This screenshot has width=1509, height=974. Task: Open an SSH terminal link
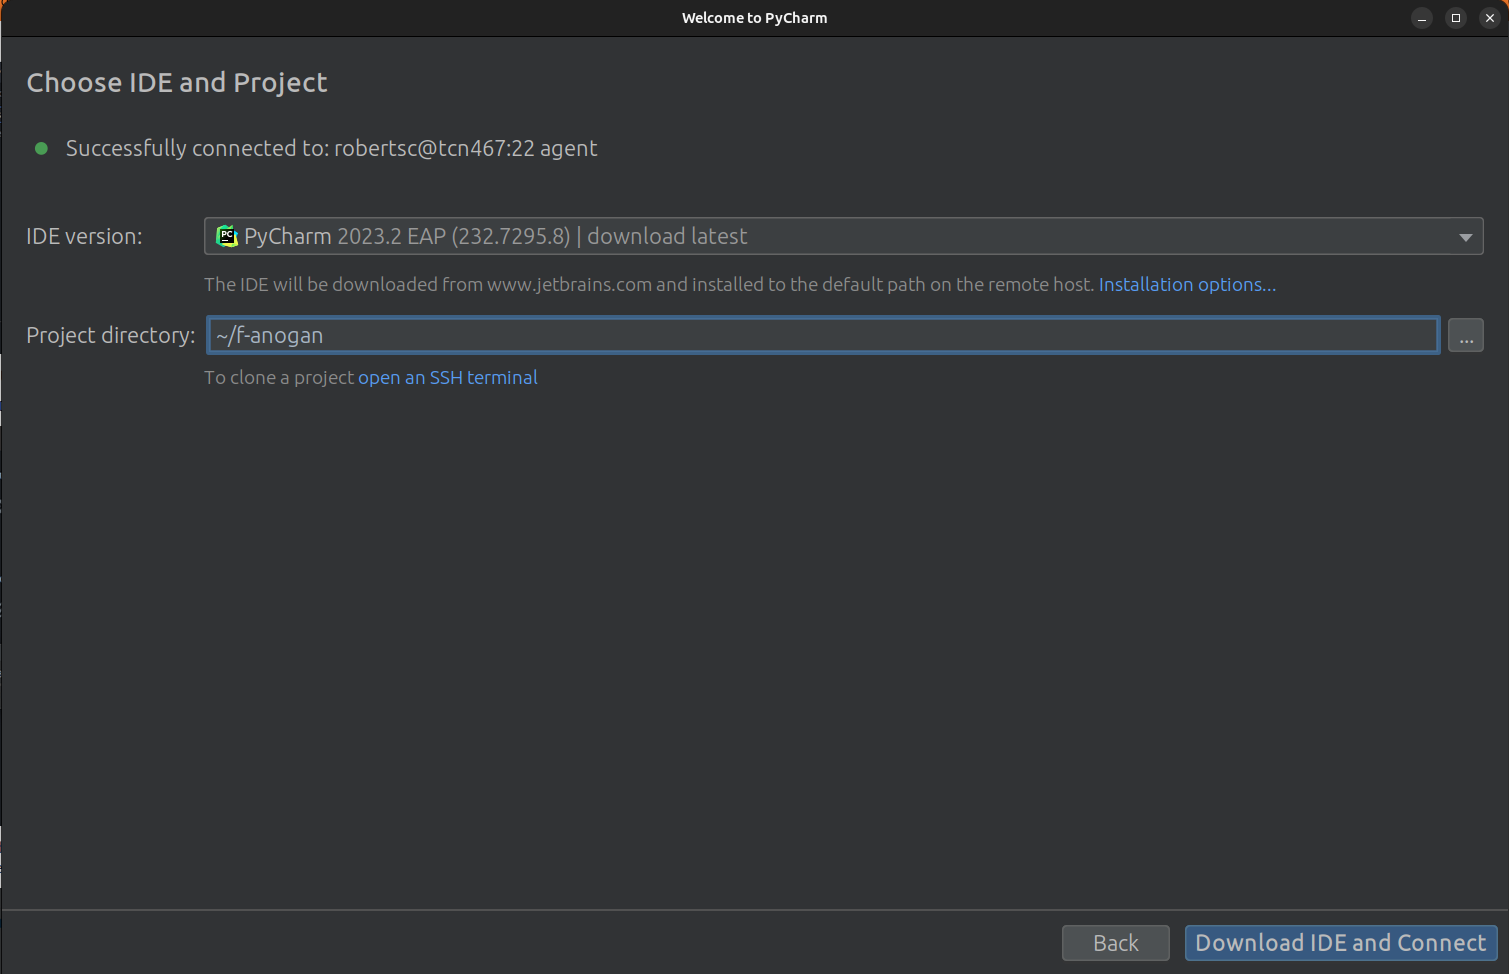point(448,378)
